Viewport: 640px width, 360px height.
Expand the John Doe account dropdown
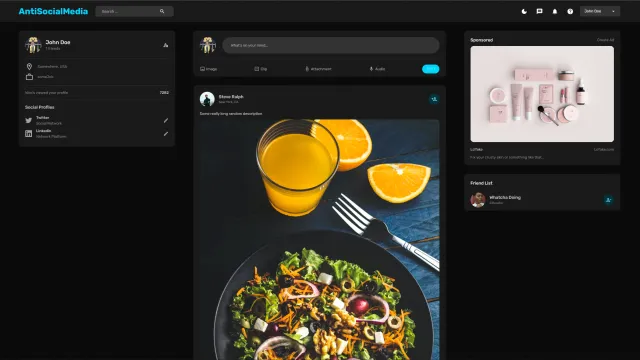click(x=600, y=11)
